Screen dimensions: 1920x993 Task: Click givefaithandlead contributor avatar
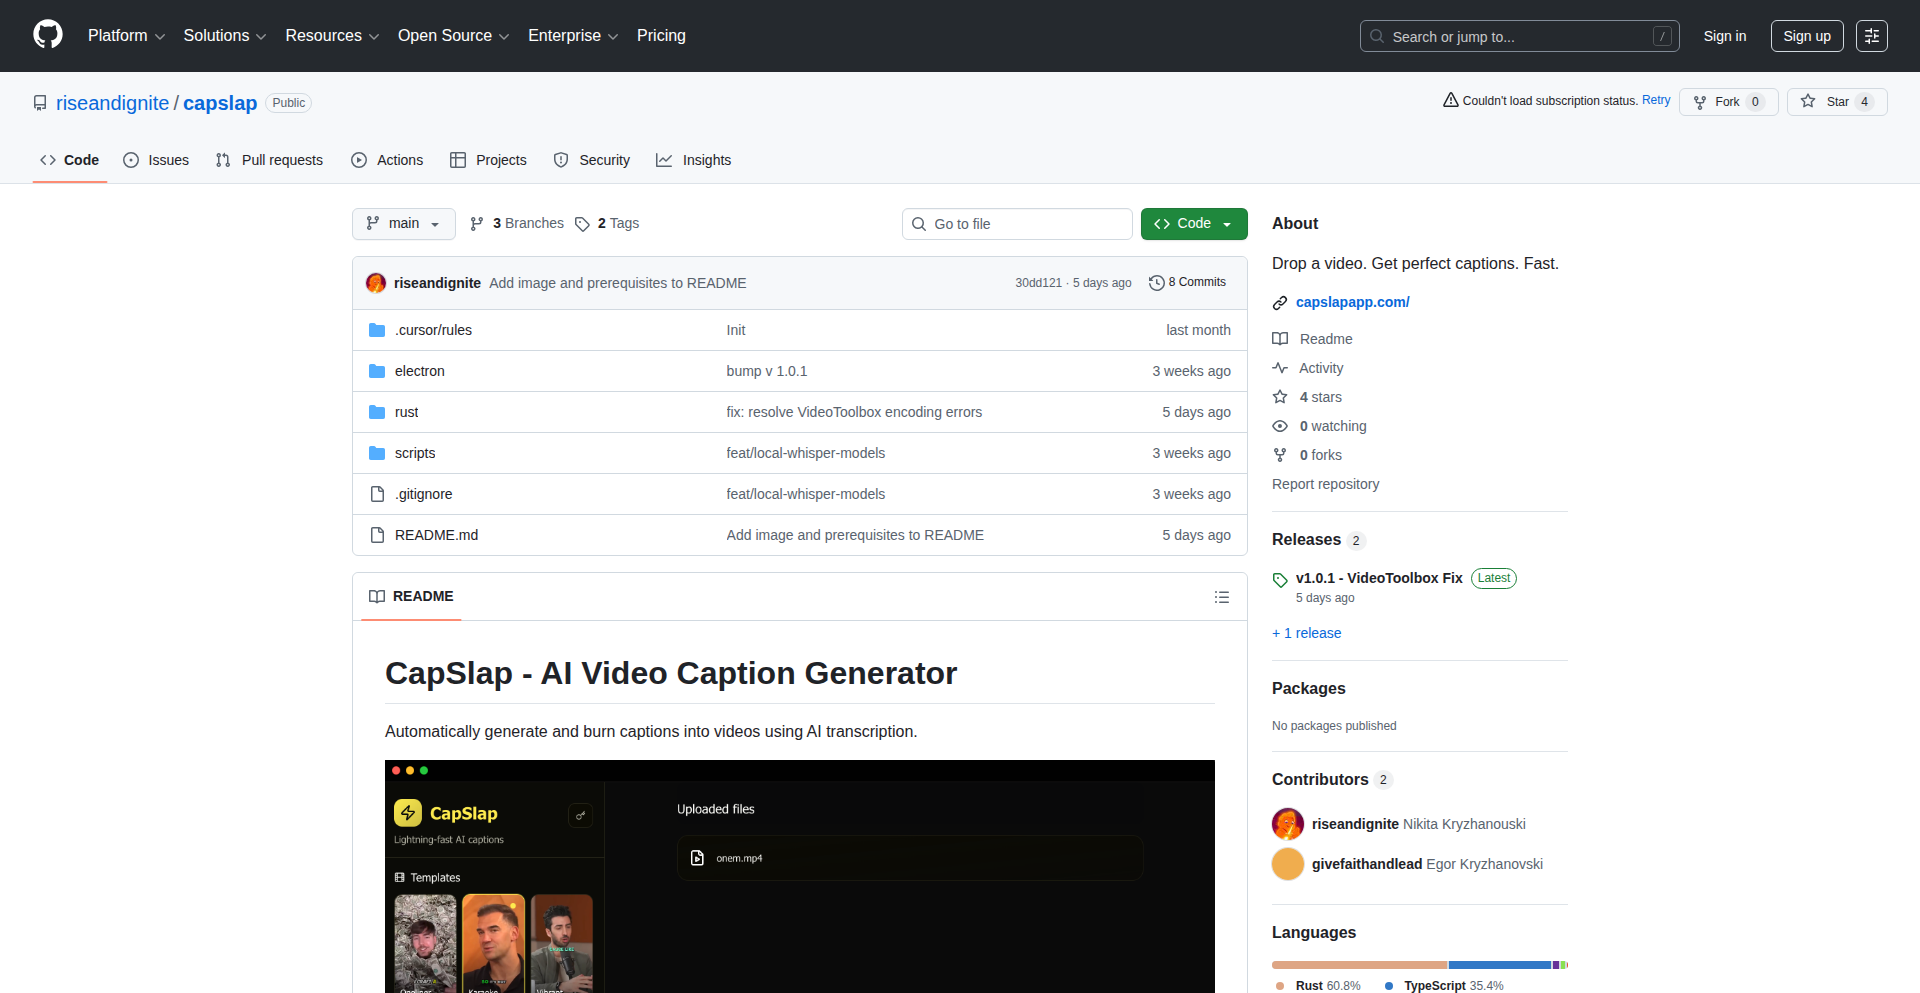tap(1287, 864)
